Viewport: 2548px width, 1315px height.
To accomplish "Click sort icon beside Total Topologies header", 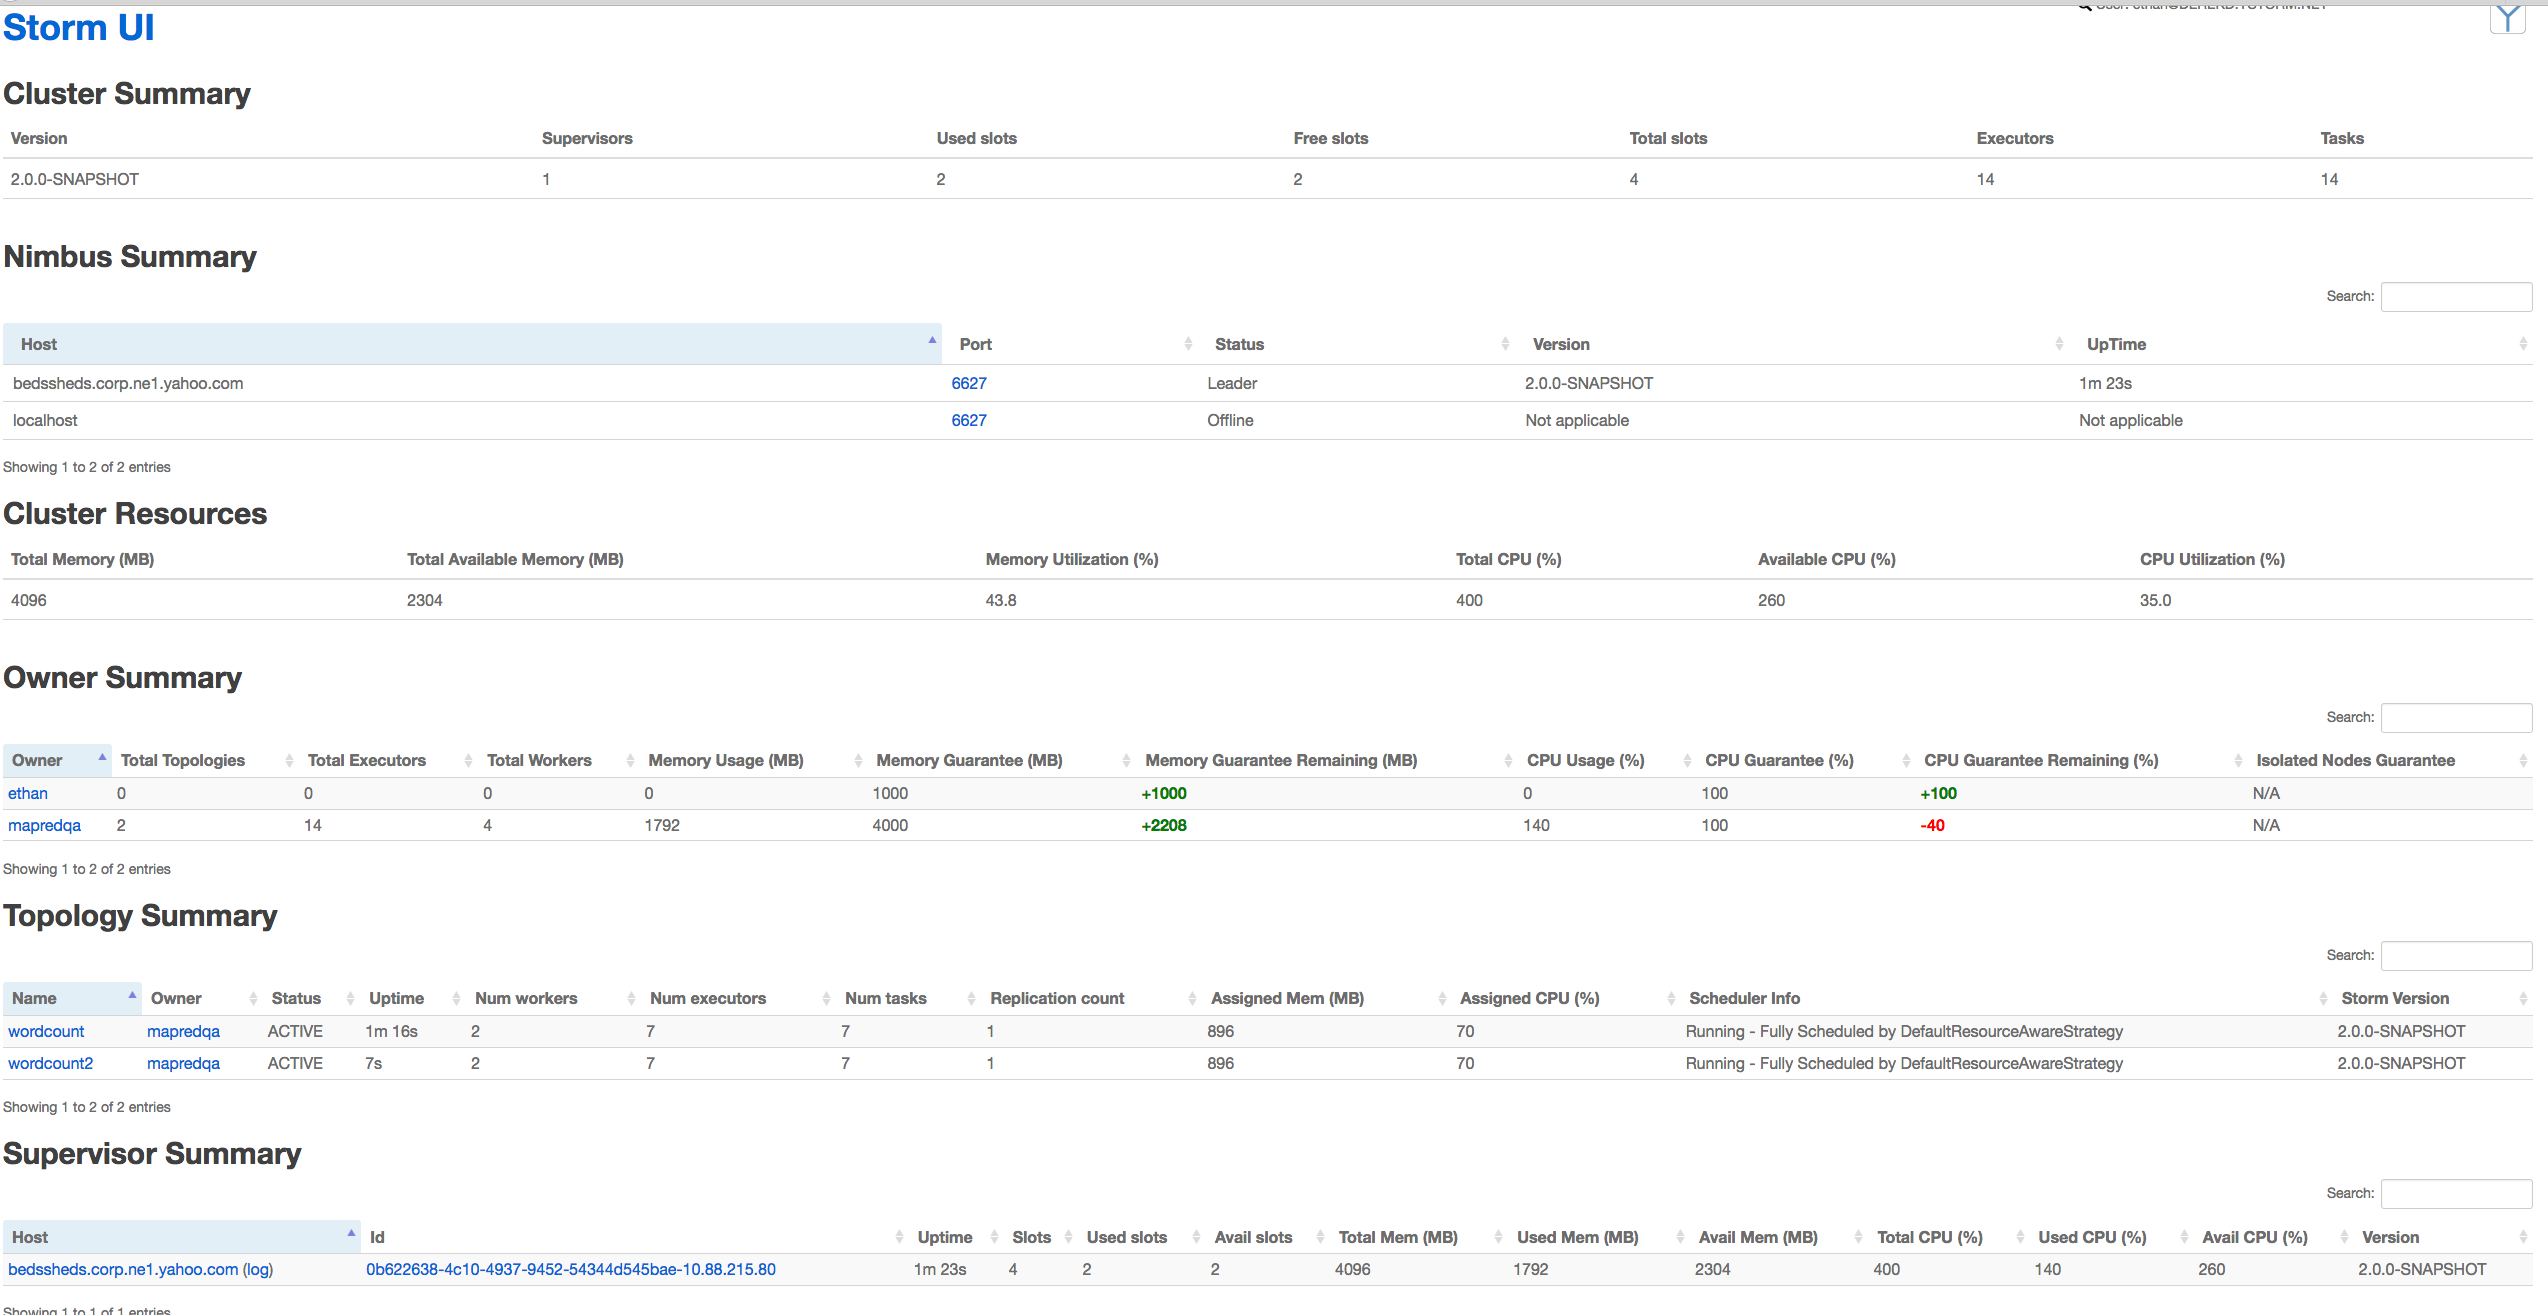I will pos(289,761).
